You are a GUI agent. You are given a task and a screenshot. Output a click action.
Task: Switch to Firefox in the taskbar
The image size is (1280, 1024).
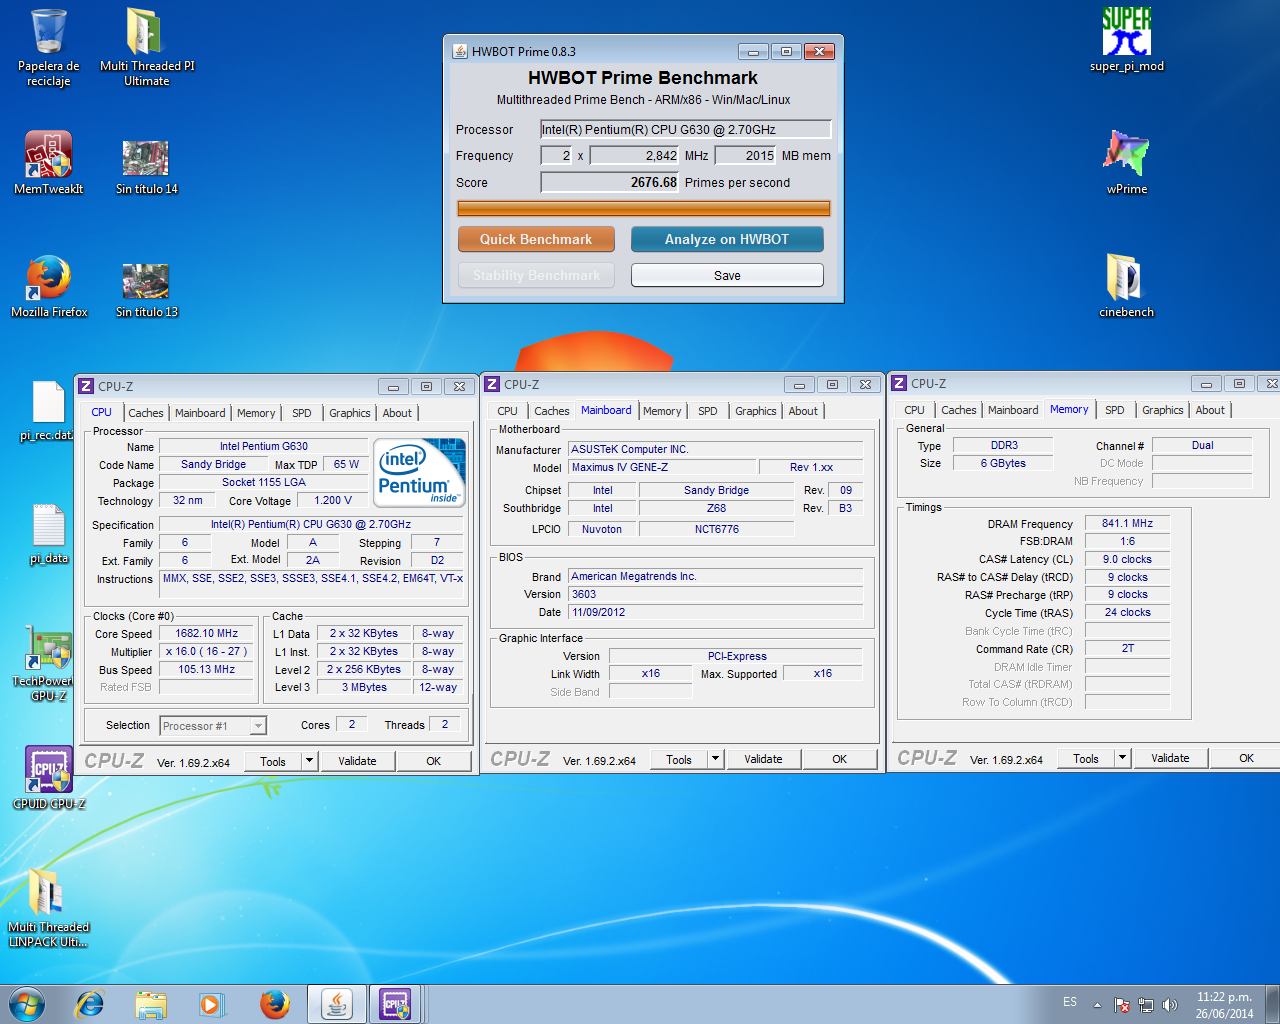click(274, 1004)
